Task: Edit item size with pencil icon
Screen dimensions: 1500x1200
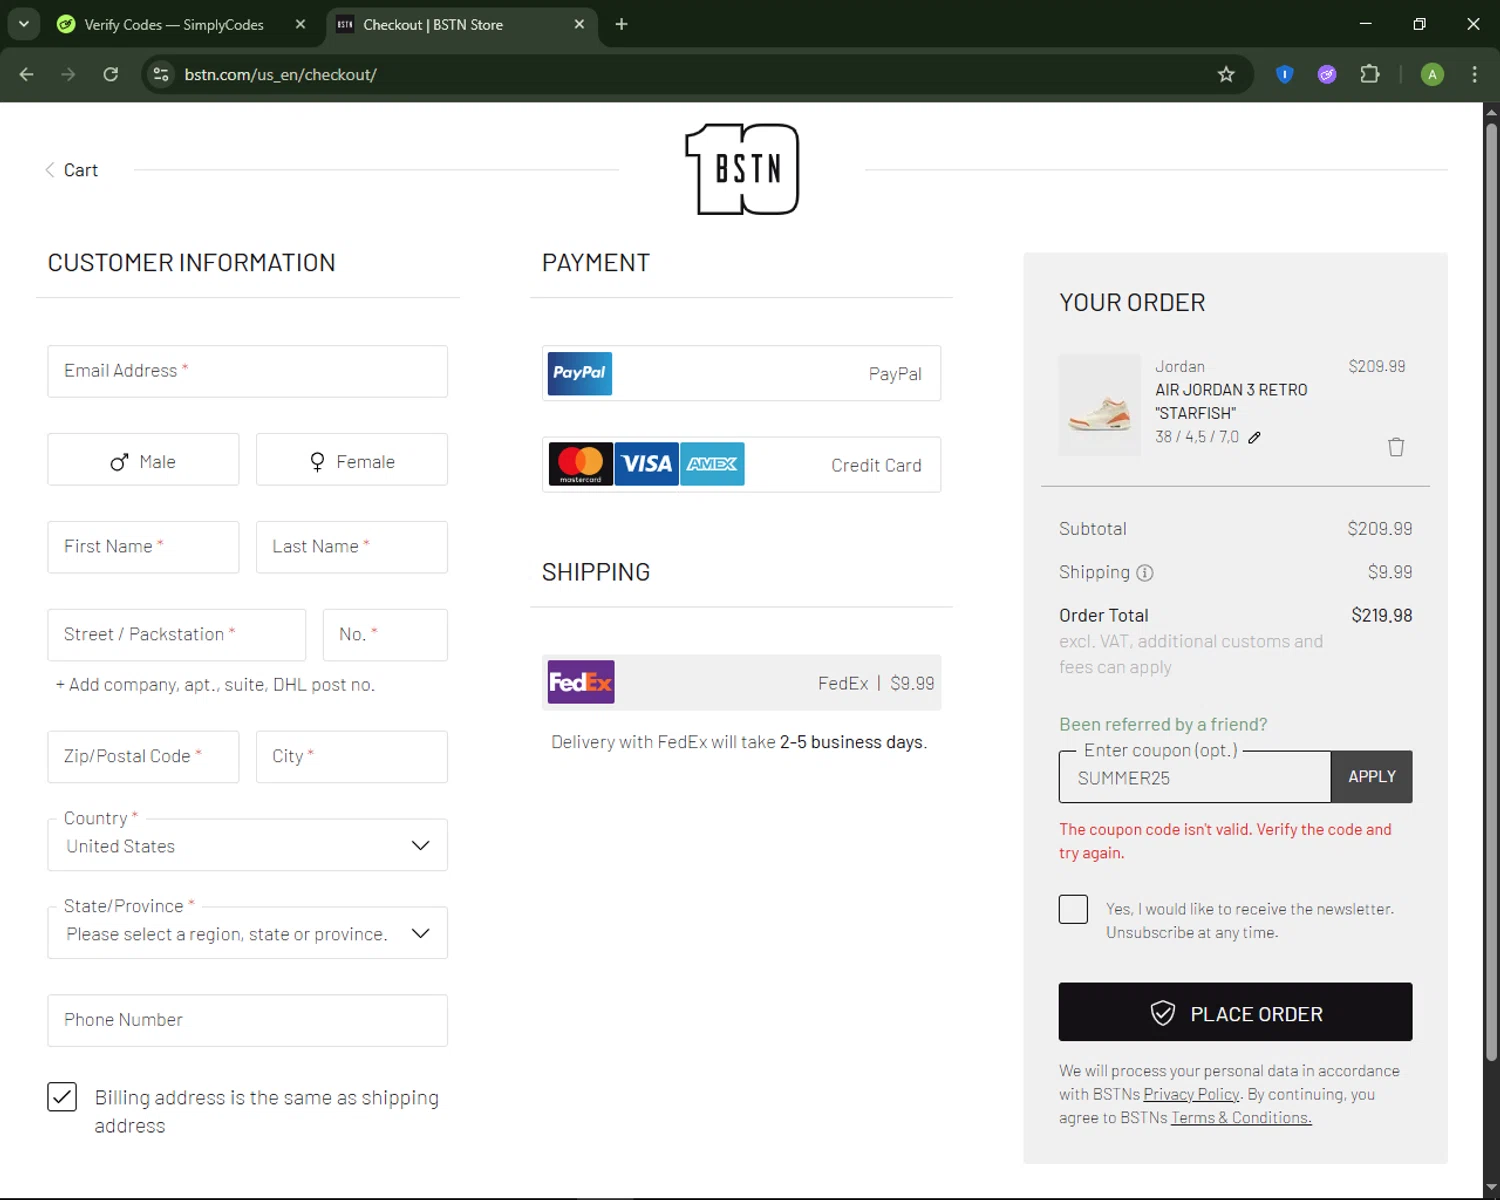Action: click(x=1254, y=437)
